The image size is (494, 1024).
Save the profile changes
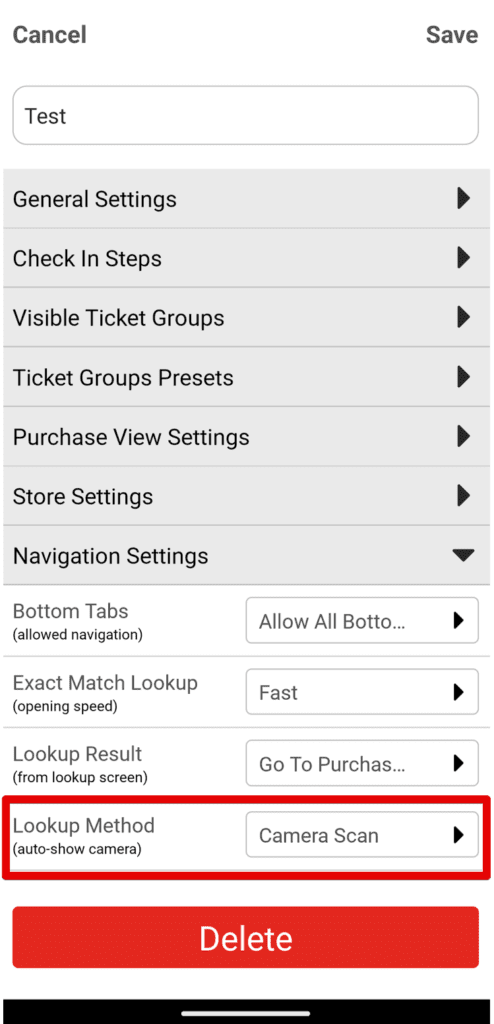452,35
